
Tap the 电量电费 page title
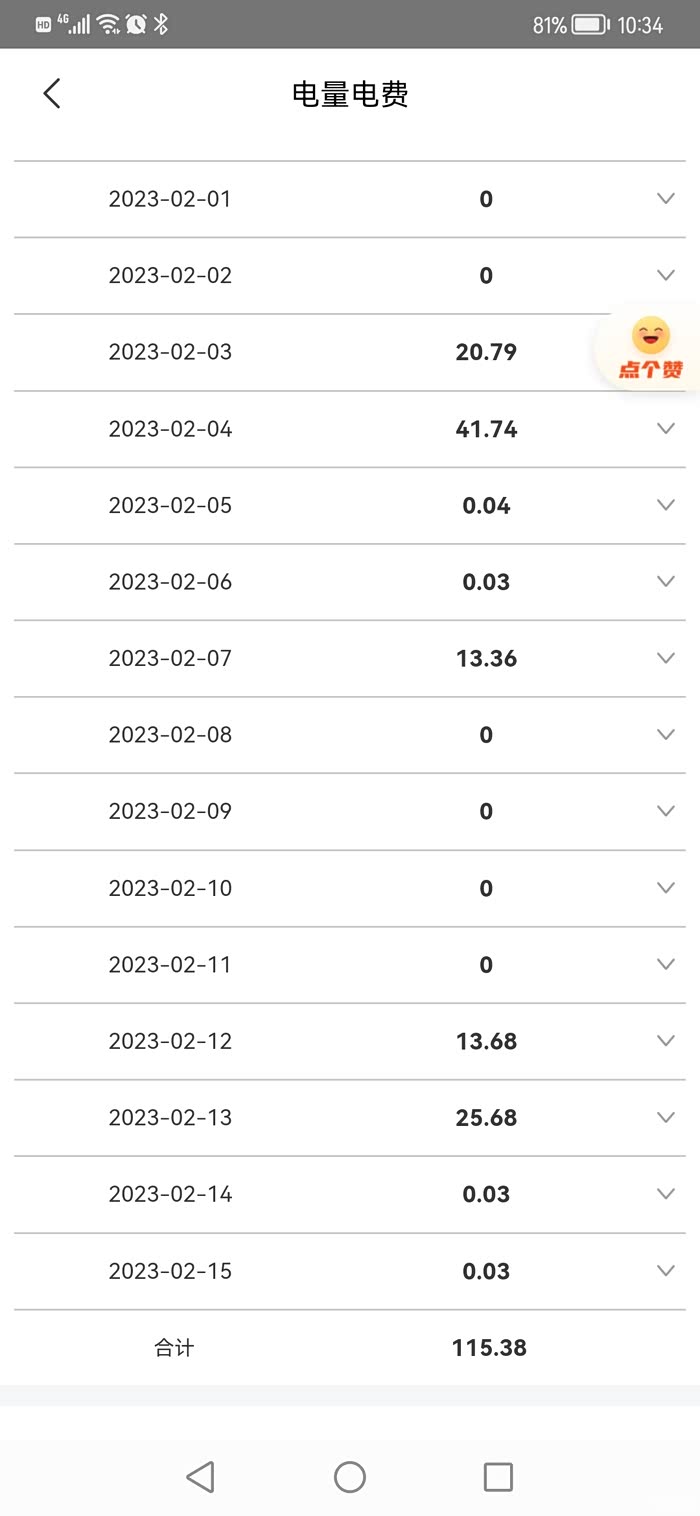pos(350,94)
